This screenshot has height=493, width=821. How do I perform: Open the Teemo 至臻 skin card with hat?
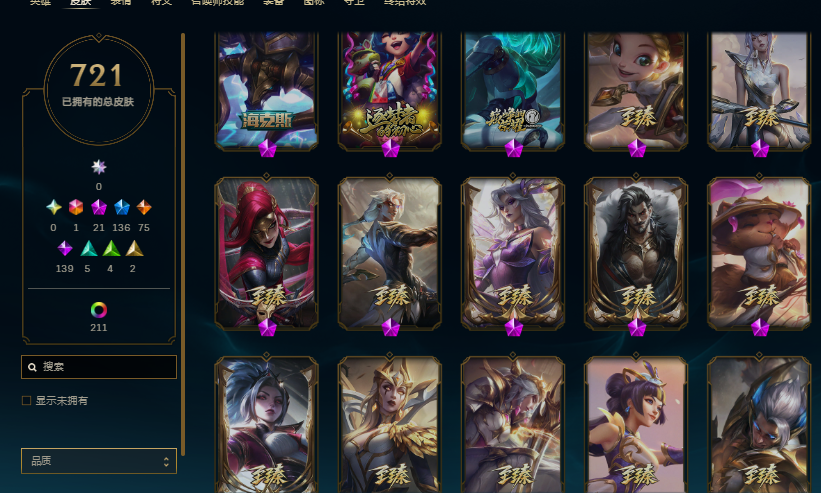click(x=759, y=254)
